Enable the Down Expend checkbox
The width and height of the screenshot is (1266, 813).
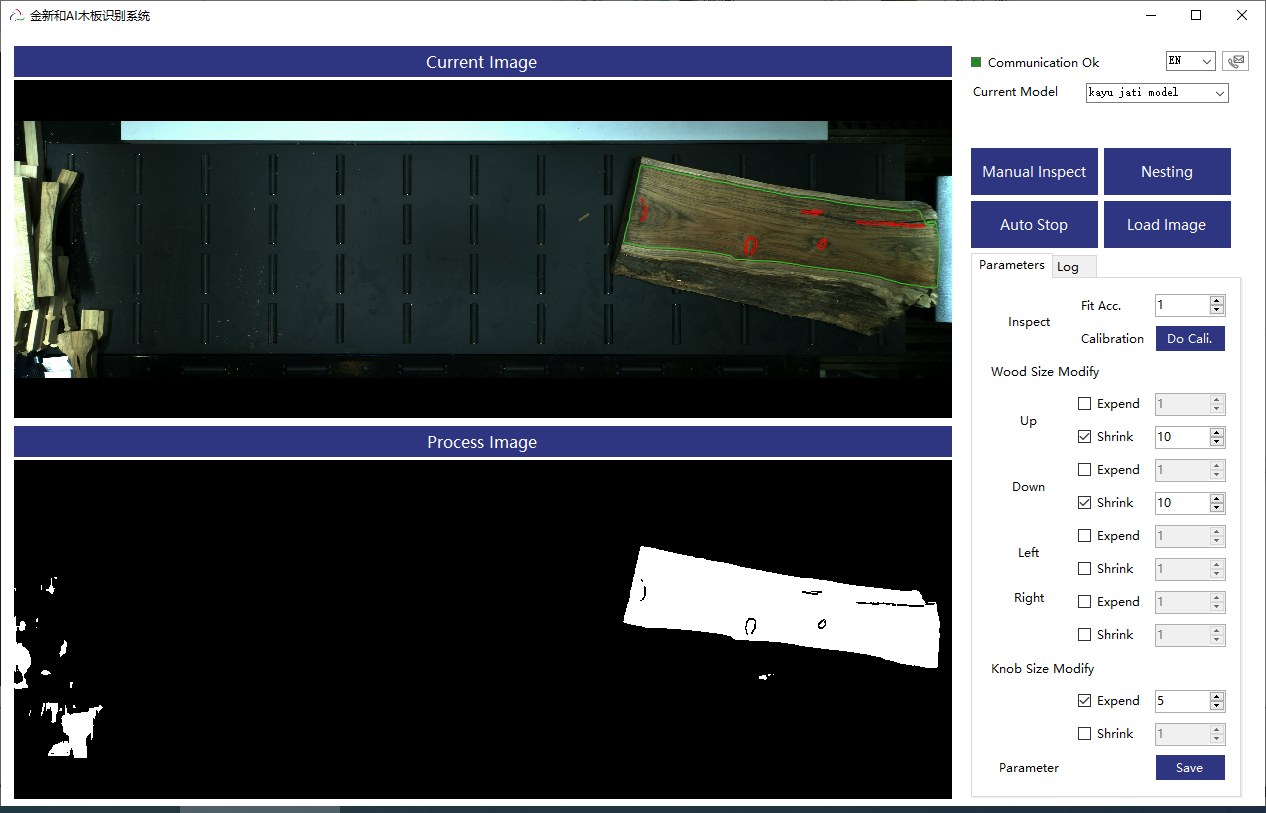point(1084,470)
